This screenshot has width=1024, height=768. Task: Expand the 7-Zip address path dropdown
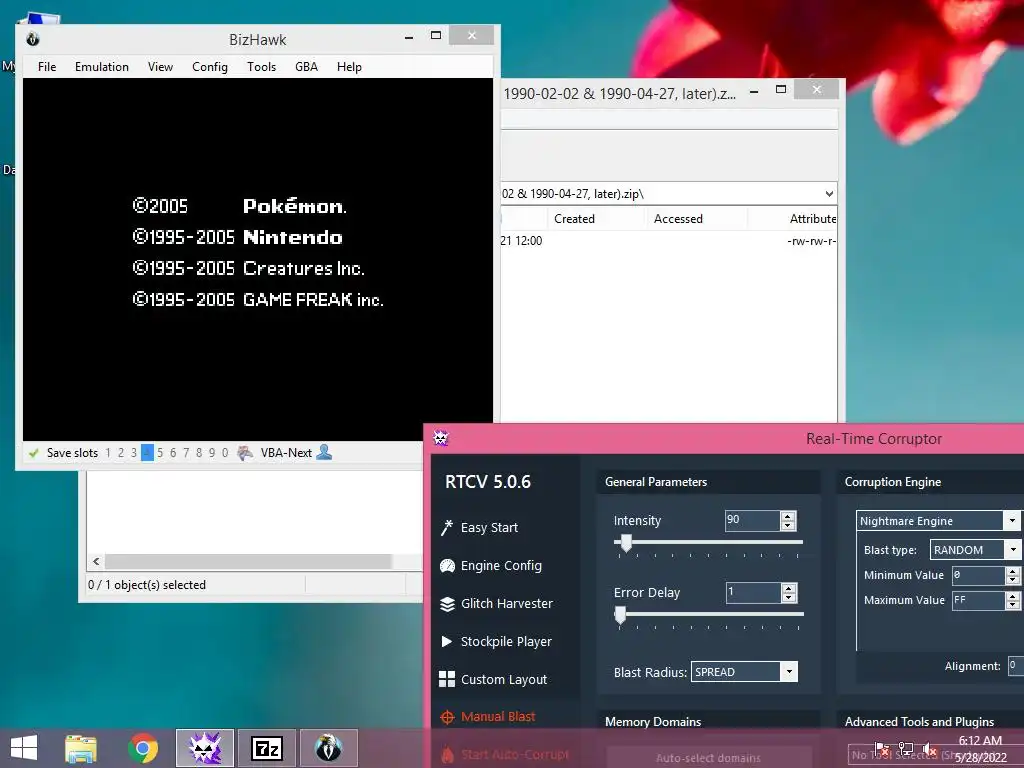point(829,193)
